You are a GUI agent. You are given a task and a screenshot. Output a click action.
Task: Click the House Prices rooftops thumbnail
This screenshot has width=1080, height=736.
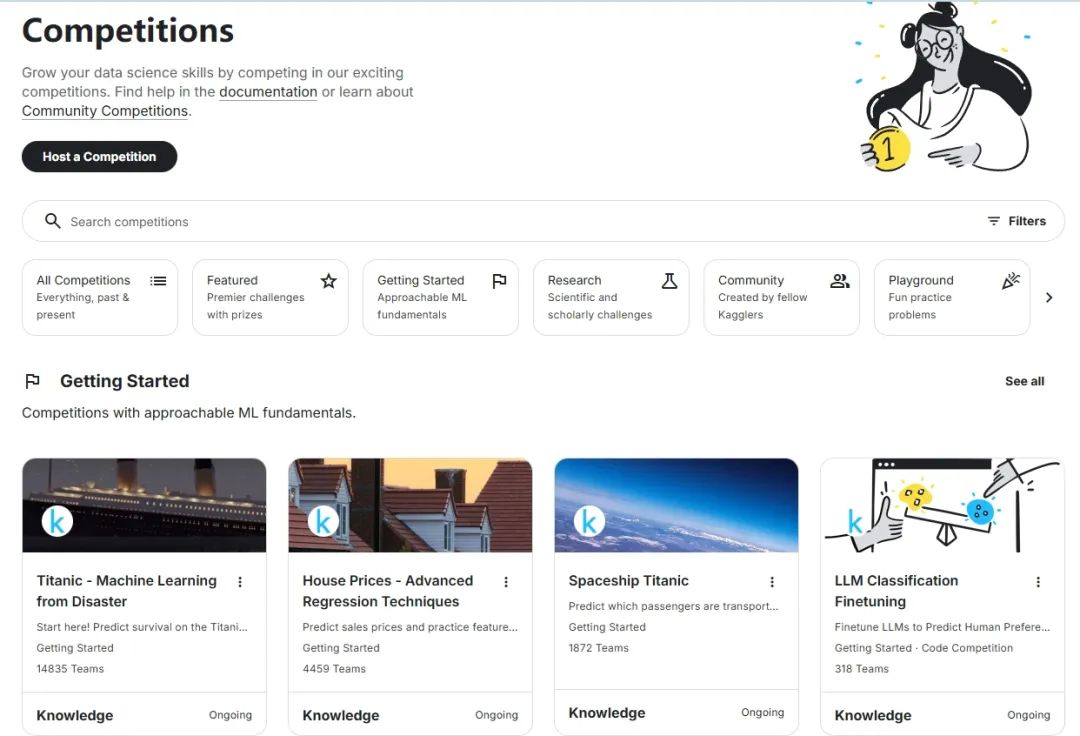point(411,505)
